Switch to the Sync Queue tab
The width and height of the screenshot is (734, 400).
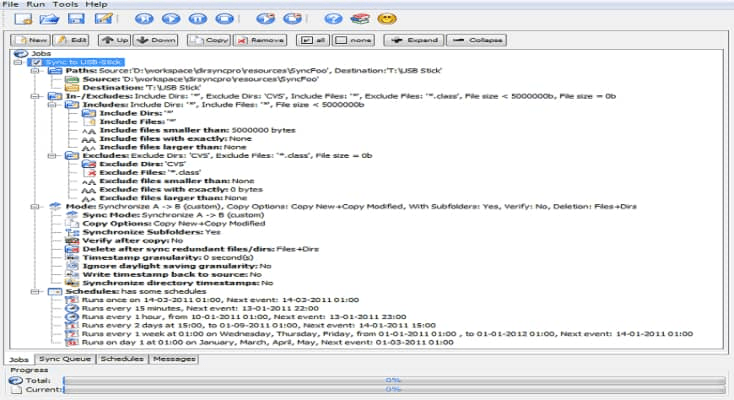[x=65, y=359]
